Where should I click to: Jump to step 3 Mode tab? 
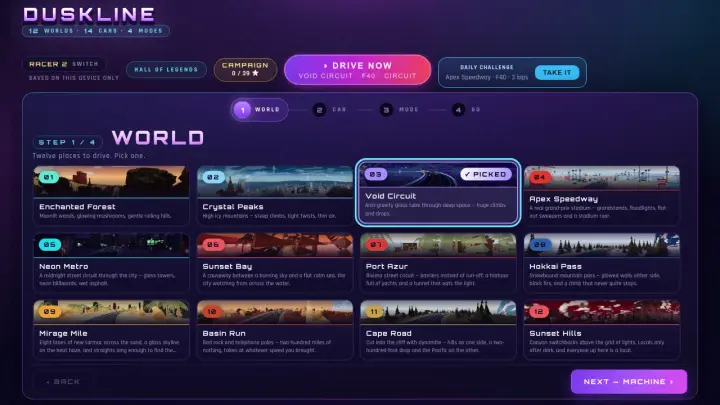tap(399, 110)
